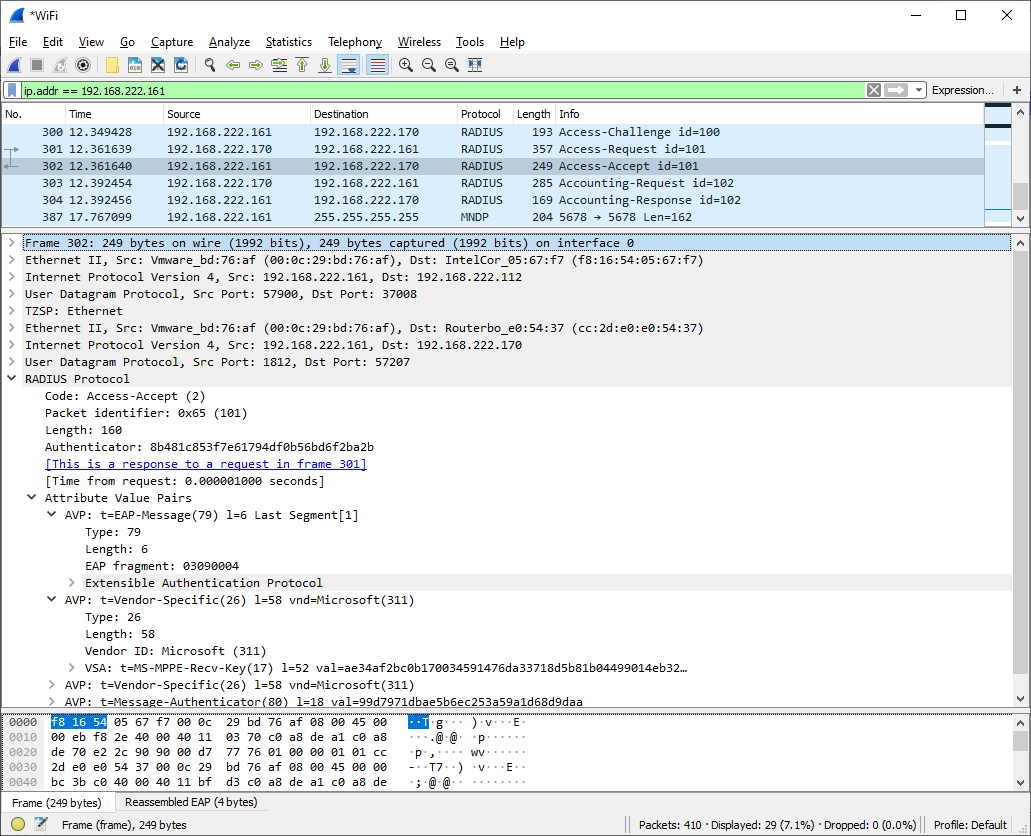Open the Statistics menu
1031x836 pixels.
tap(289, 42)
